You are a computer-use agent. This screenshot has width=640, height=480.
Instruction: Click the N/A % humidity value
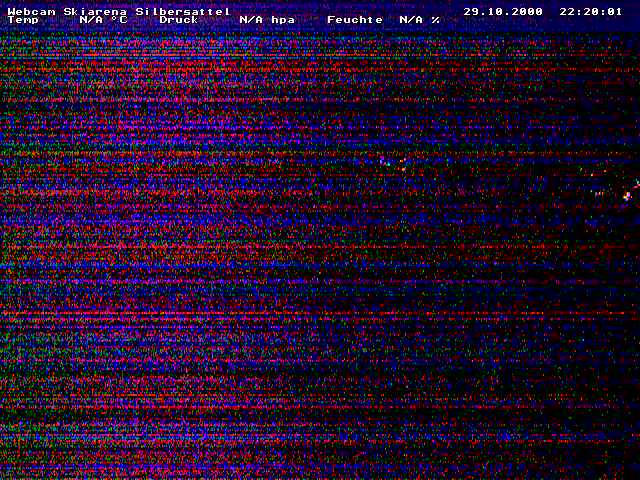pos(419,20)
